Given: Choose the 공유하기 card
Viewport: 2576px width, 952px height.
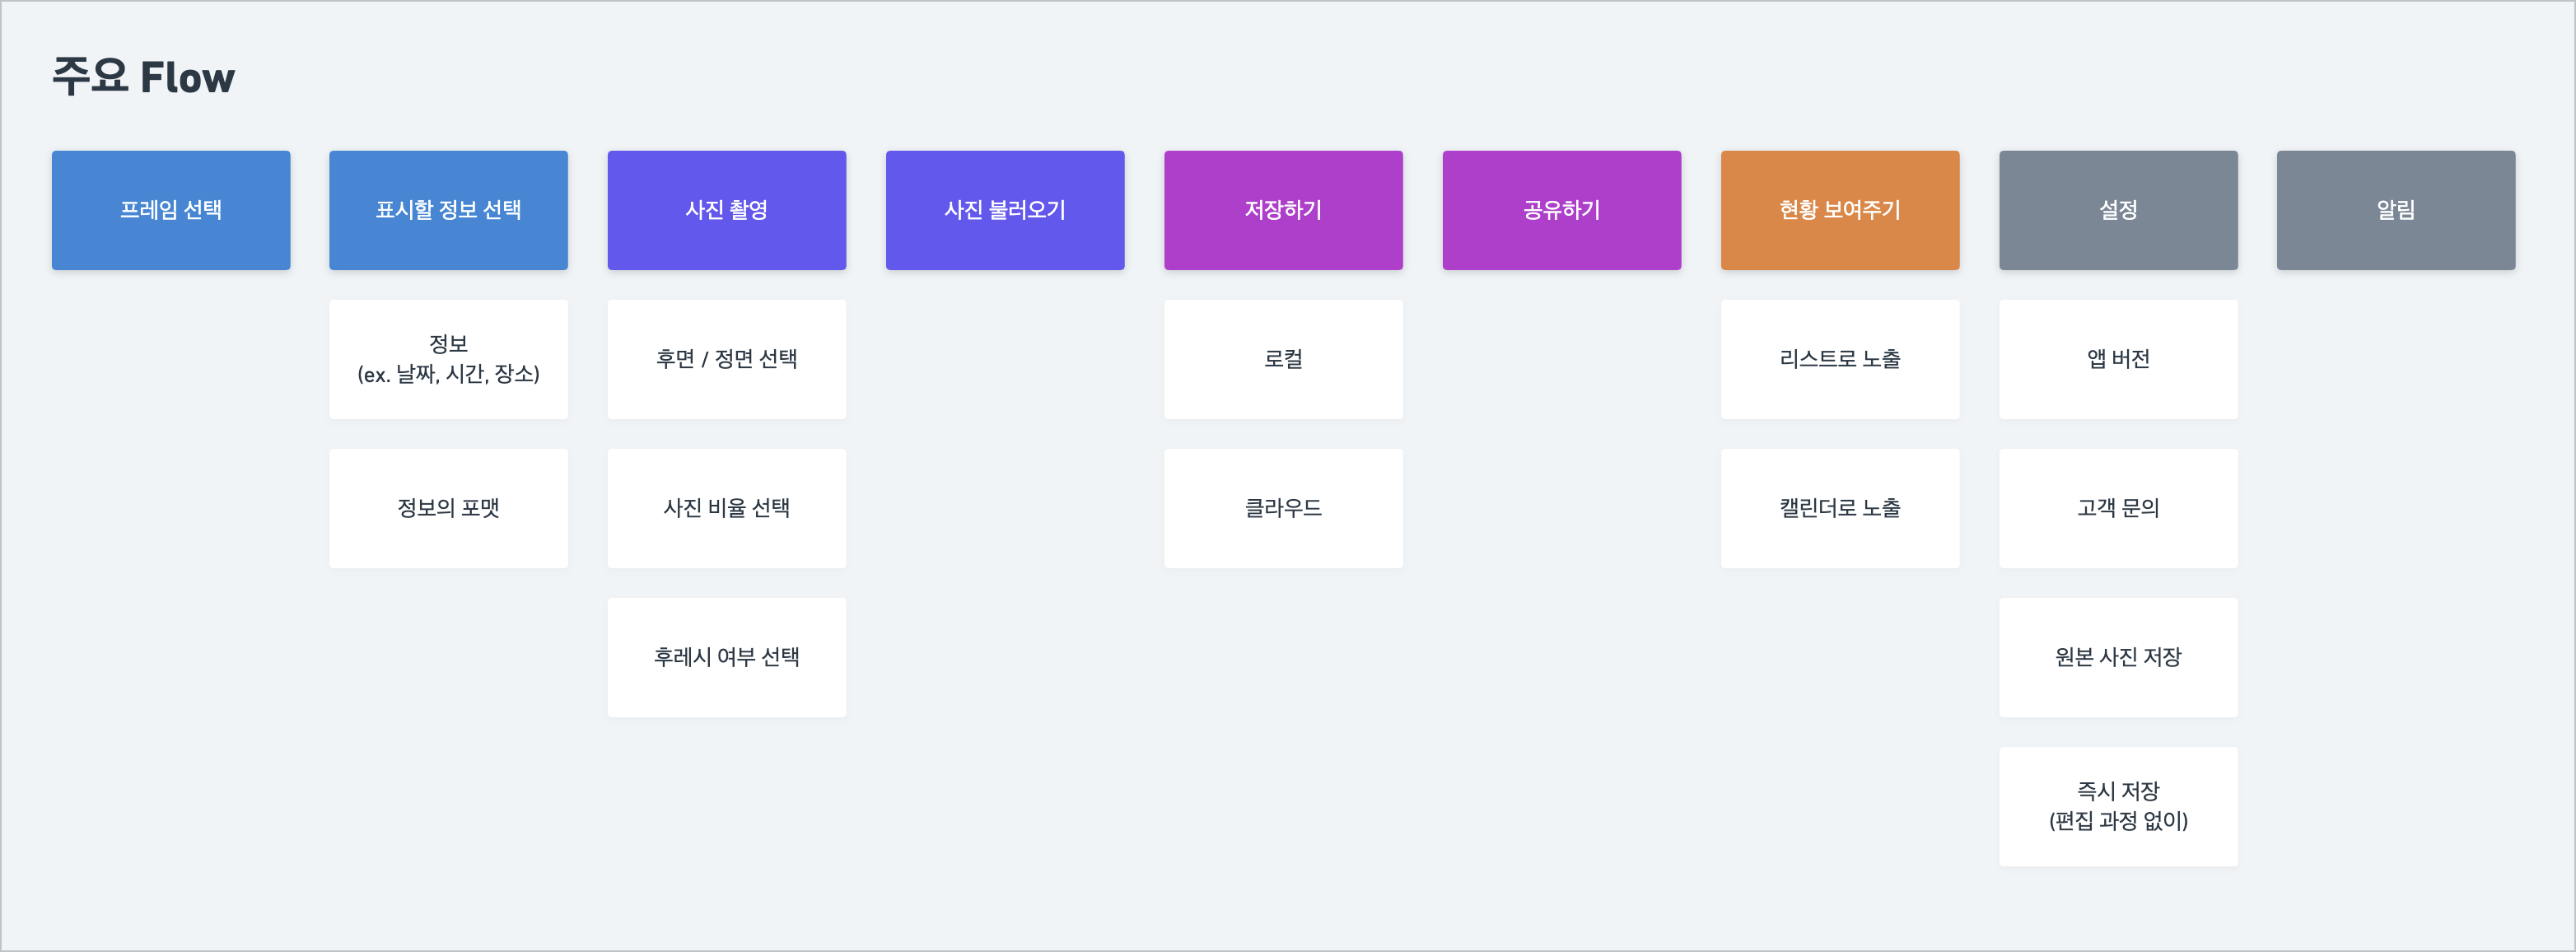Looking at the screenshot, I should coord(1562,210).
